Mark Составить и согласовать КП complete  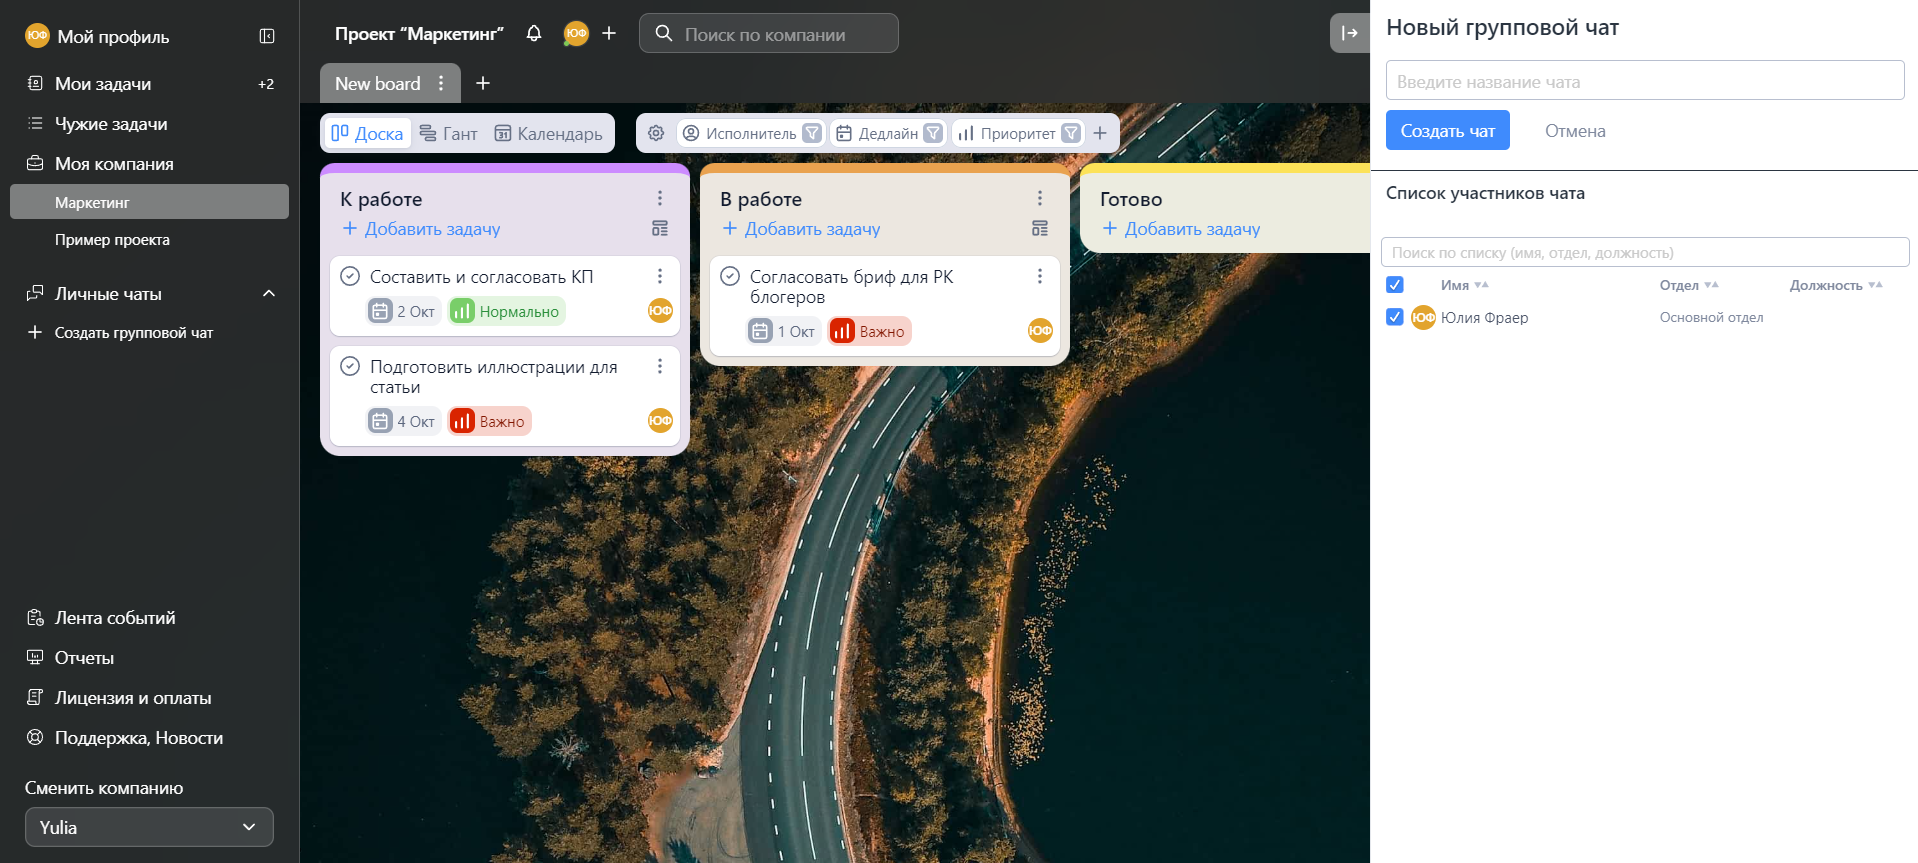tap(350, 276)
